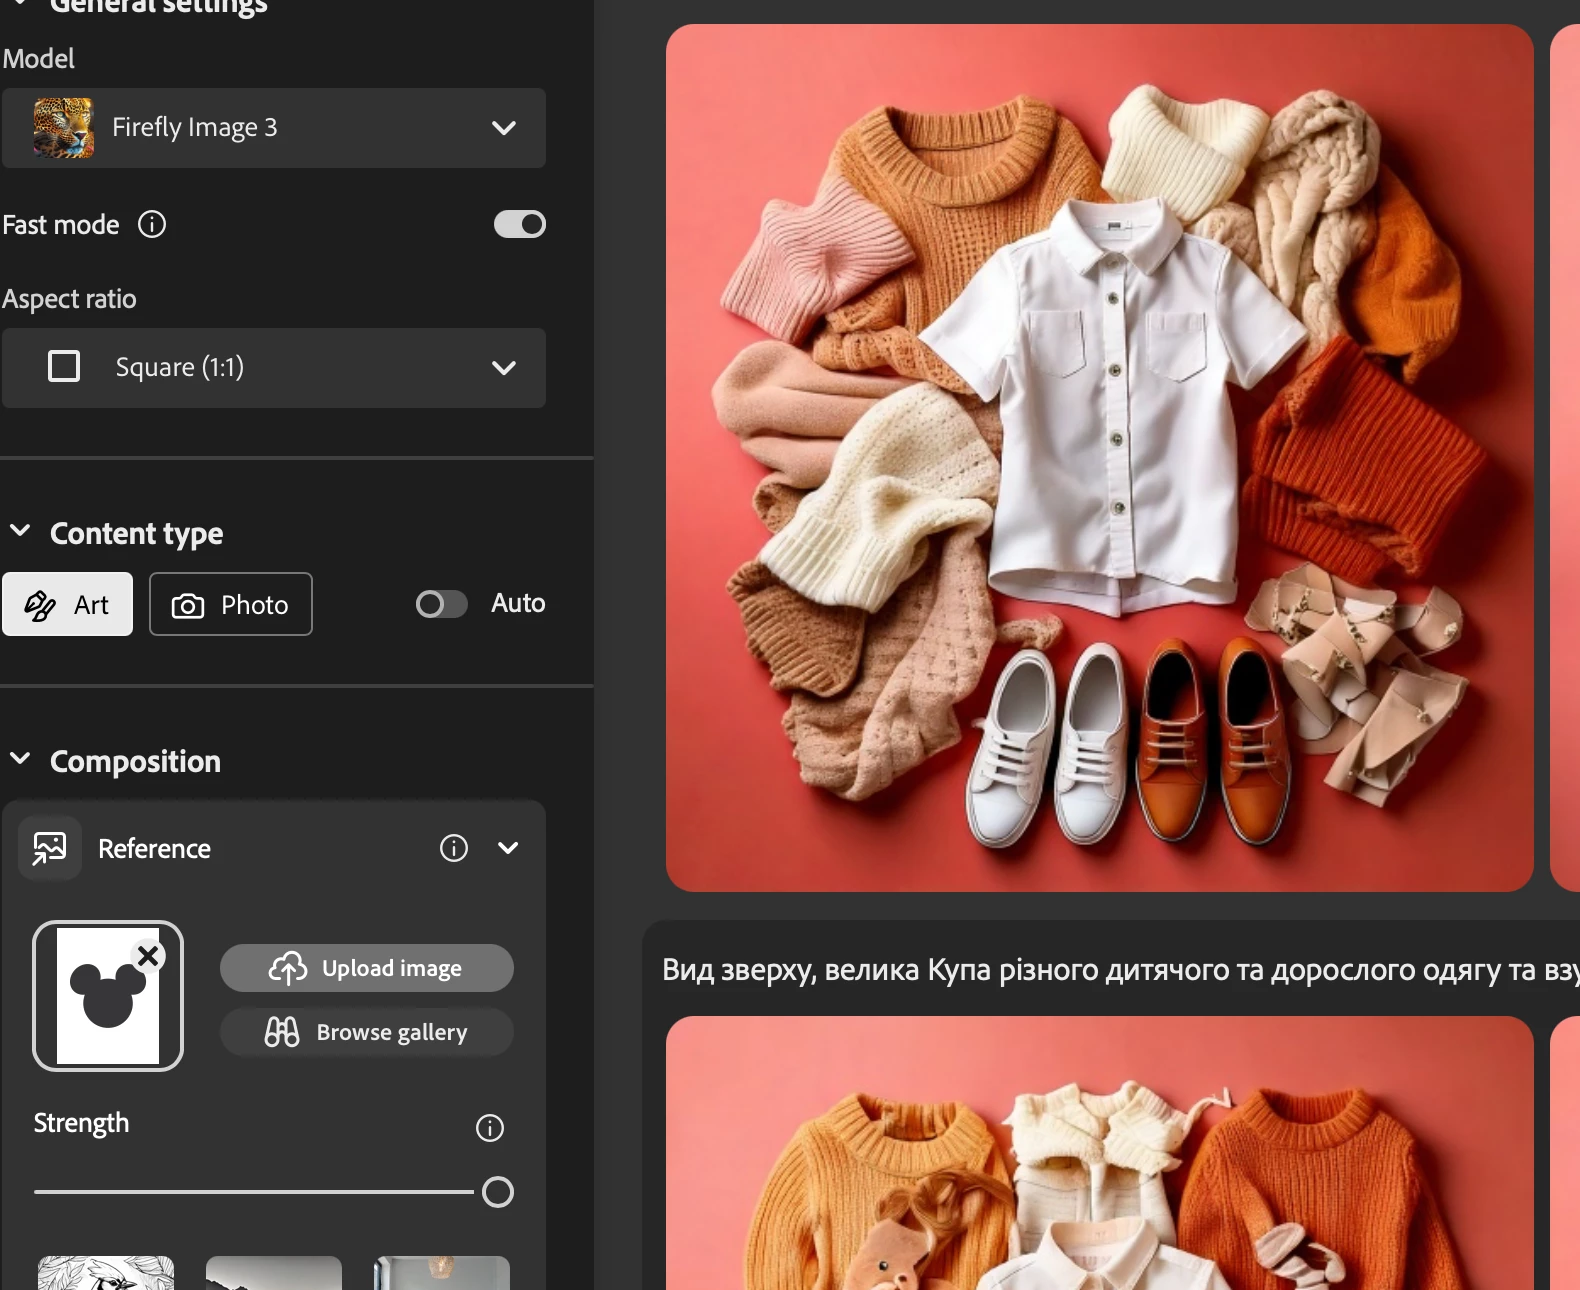The height and width of the screenshot is (1290, 1580).
Task: Collapse the Content type section
Action: coord(20,531)
